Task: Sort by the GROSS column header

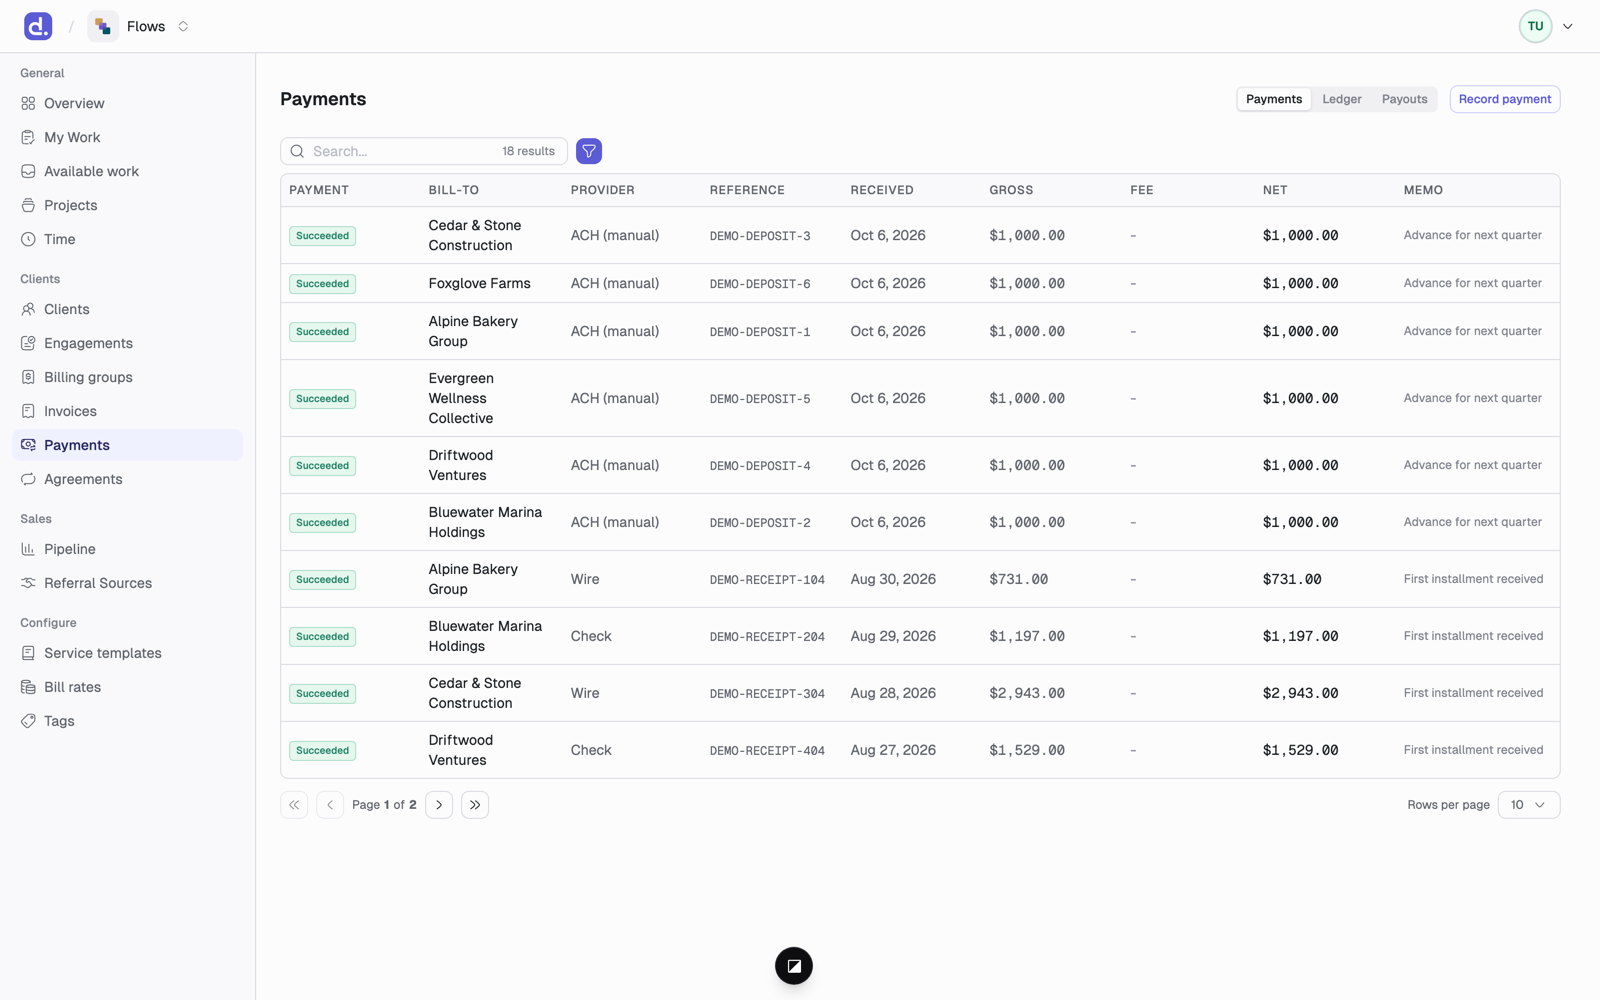Action: click(1011, 190)
